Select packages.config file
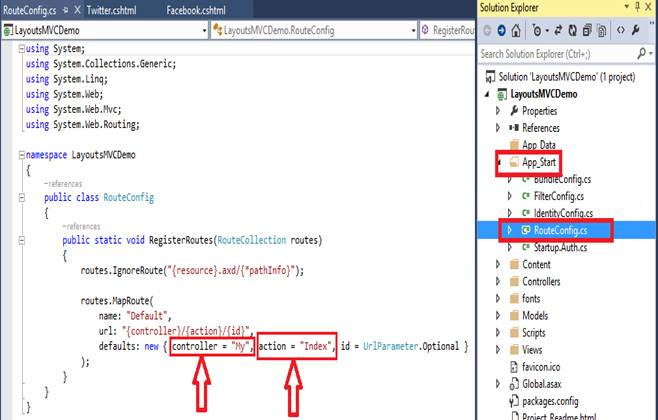658x420 pixels. (x=550, y=401)
